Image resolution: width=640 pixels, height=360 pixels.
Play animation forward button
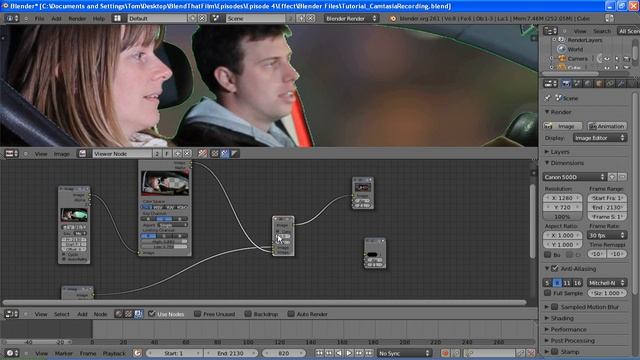tap(349, 353)
